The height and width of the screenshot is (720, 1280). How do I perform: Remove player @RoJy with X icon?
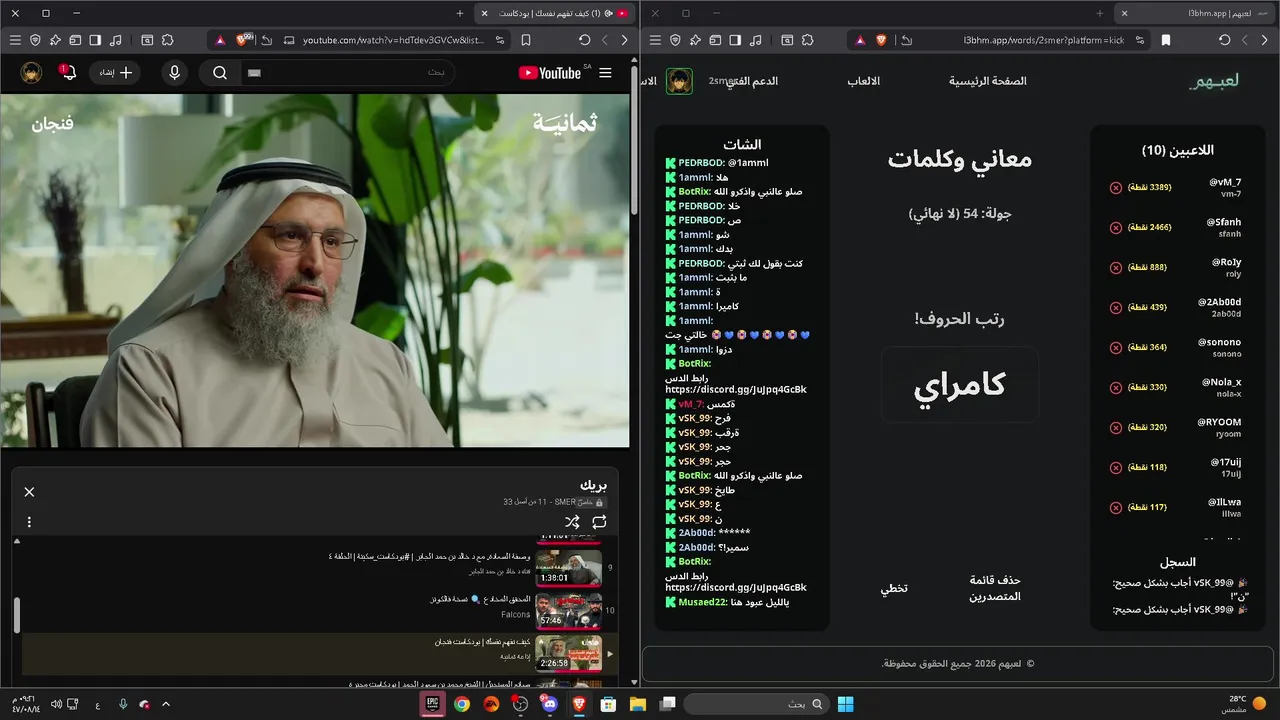1116,267
